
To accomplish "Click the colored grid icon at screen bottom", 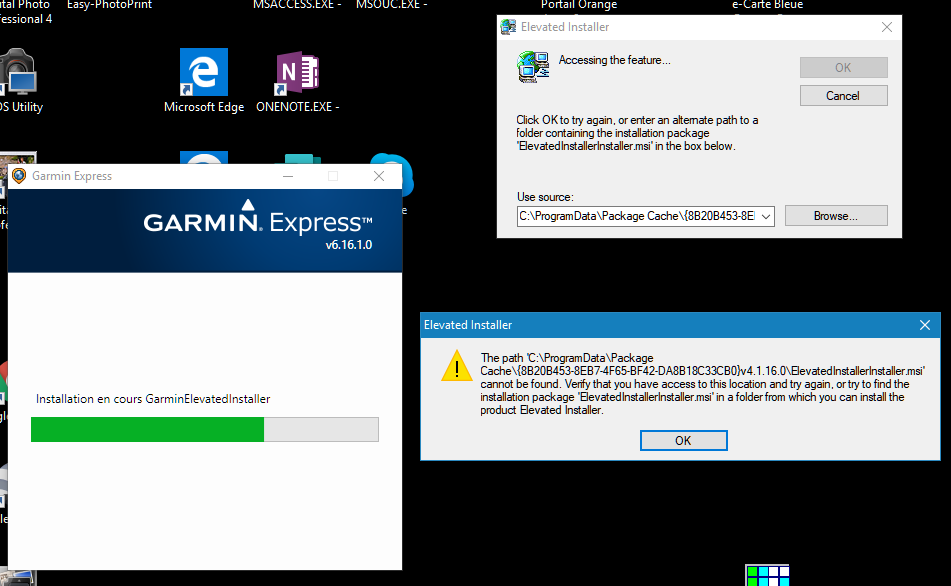I will 767,575.
